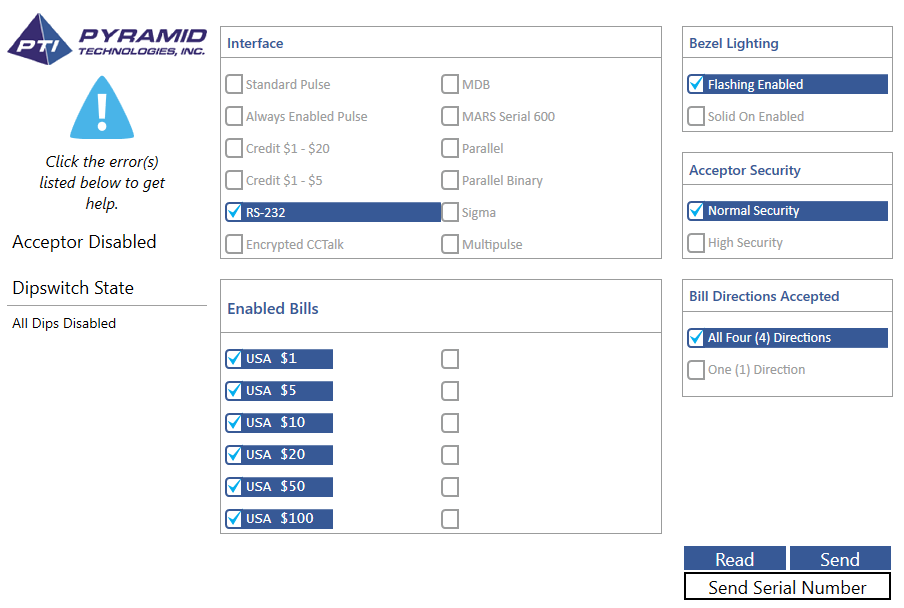Click the Acceptor Disabled error message
Screen dimensions: 904x608
point(84,242)
